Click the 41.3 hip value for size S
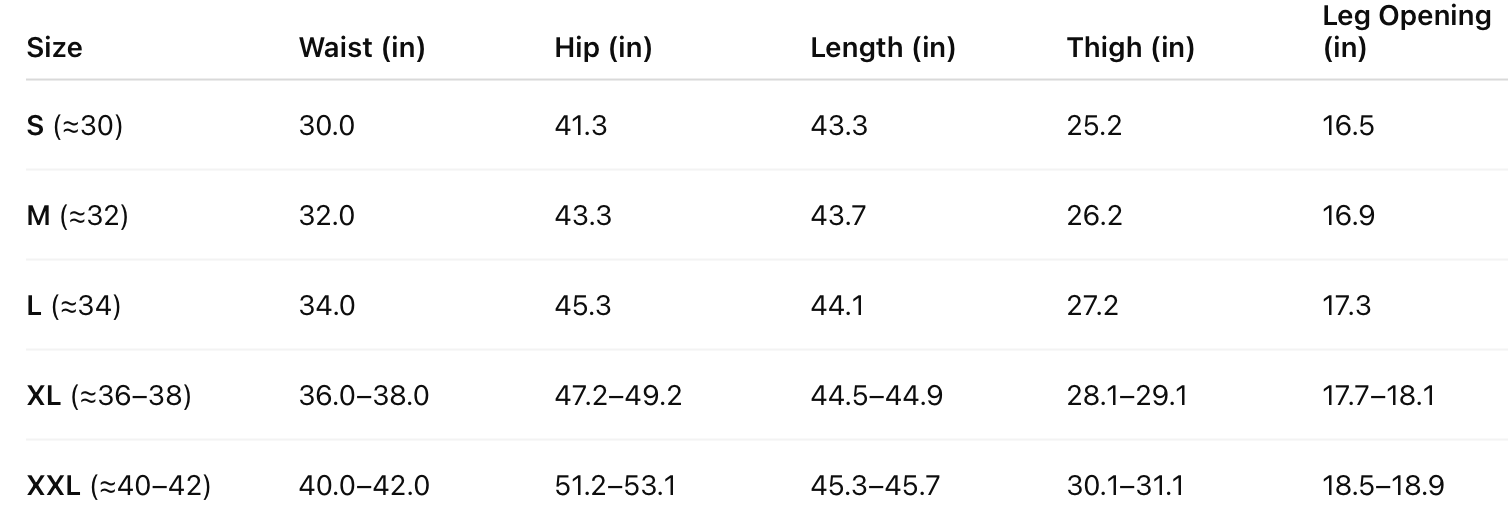This screenshot has height=530, width=1508. [580, 125]
